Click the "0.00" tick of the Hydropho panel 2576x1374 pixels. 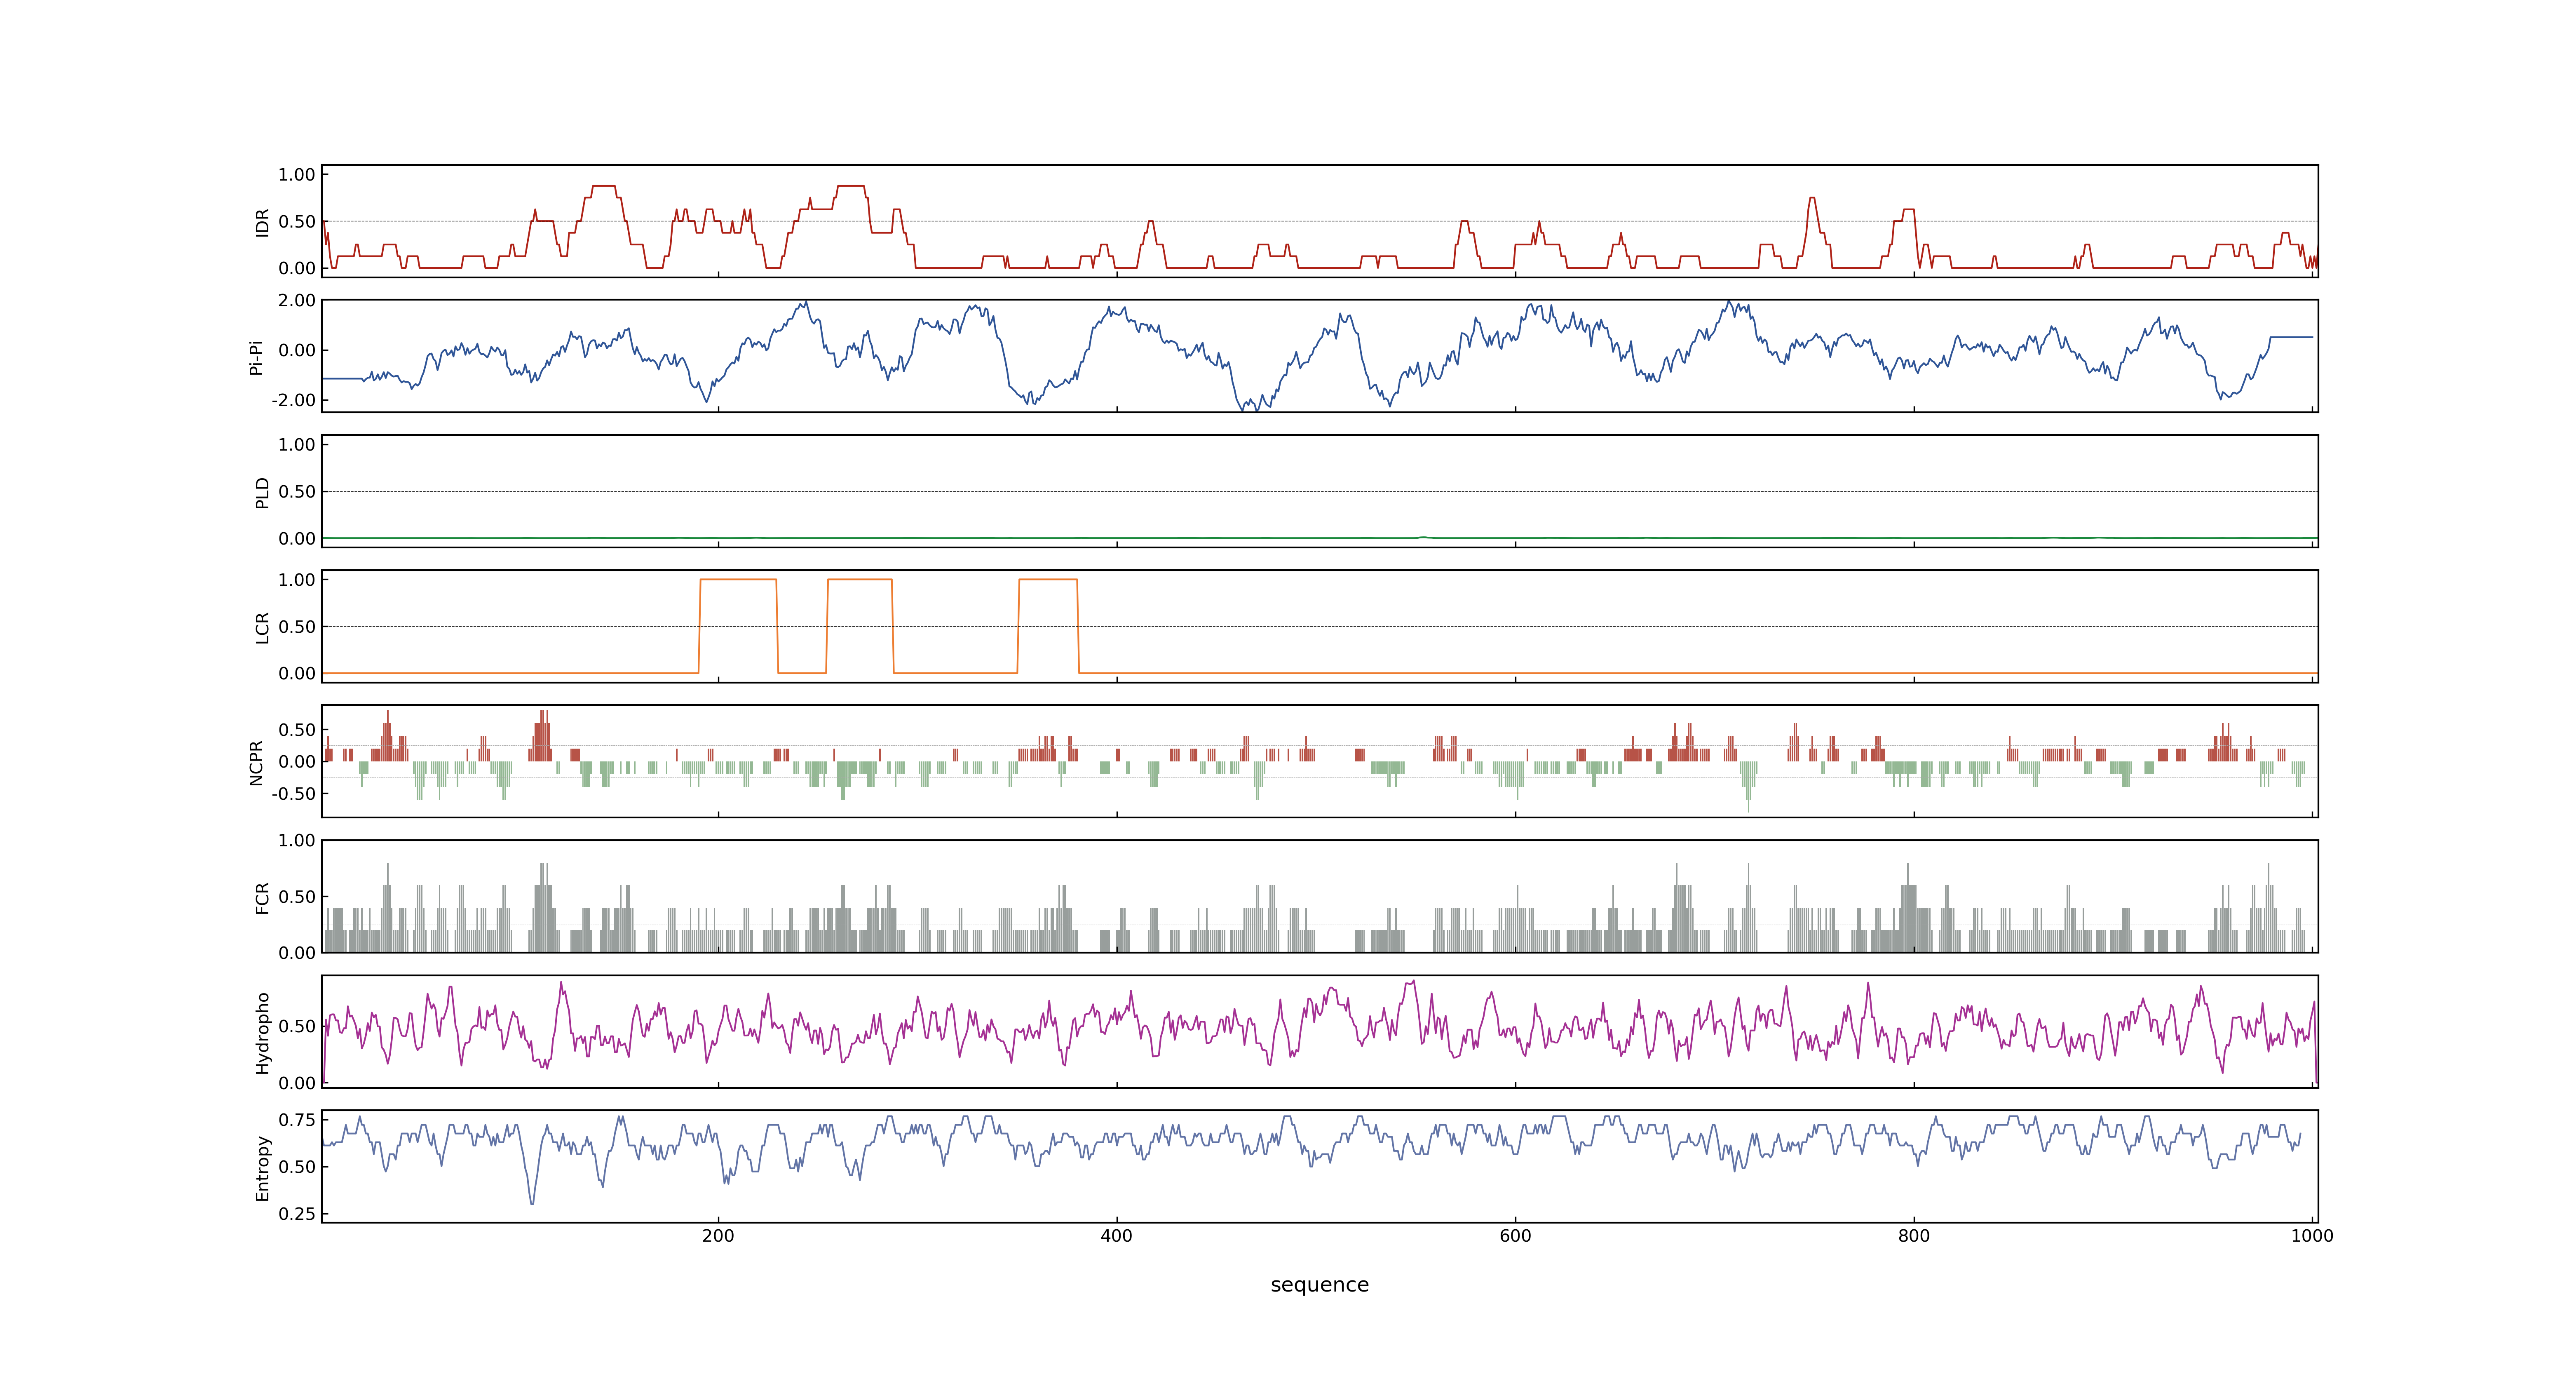(297, 1083)
